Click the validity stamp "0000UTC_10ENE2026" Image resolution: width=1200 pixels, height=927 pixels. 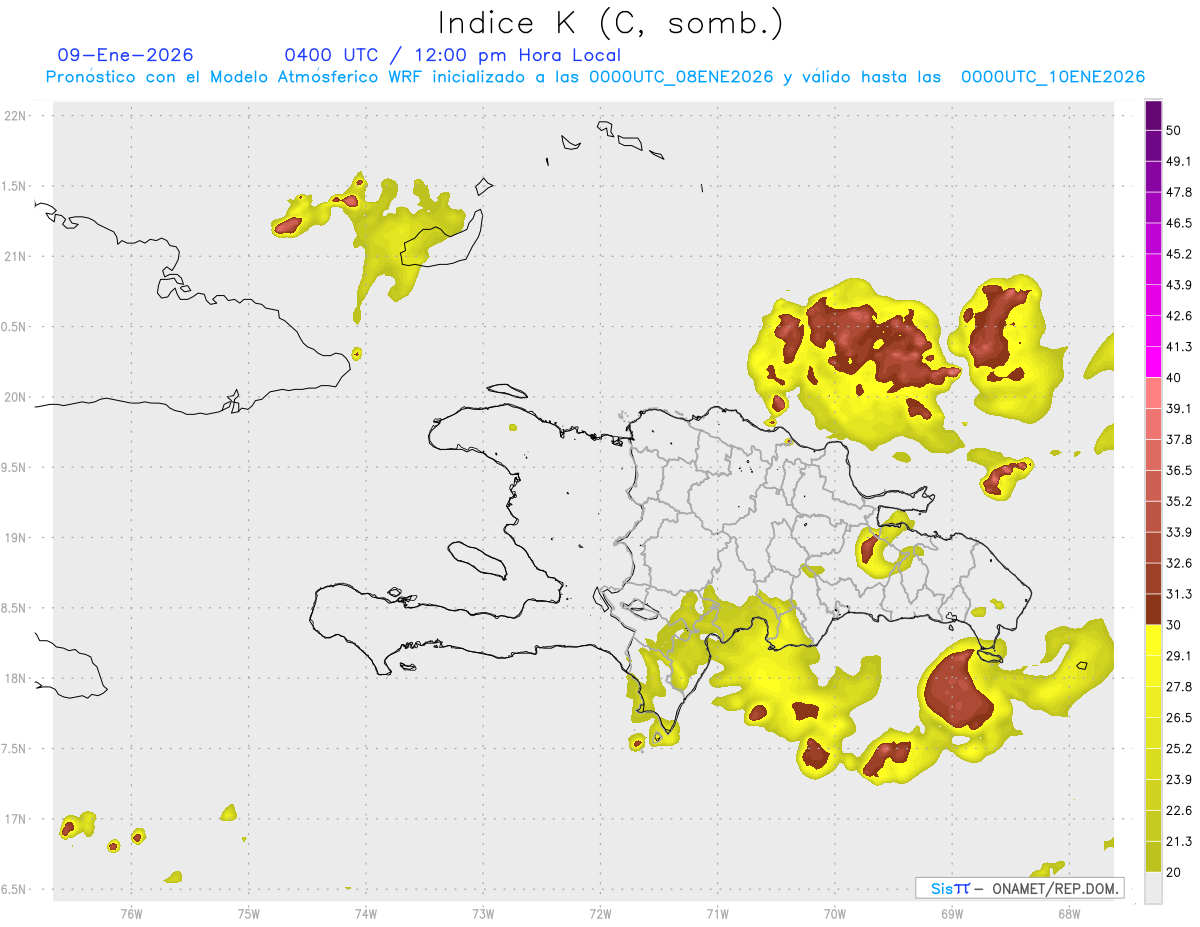point(1052,77)
